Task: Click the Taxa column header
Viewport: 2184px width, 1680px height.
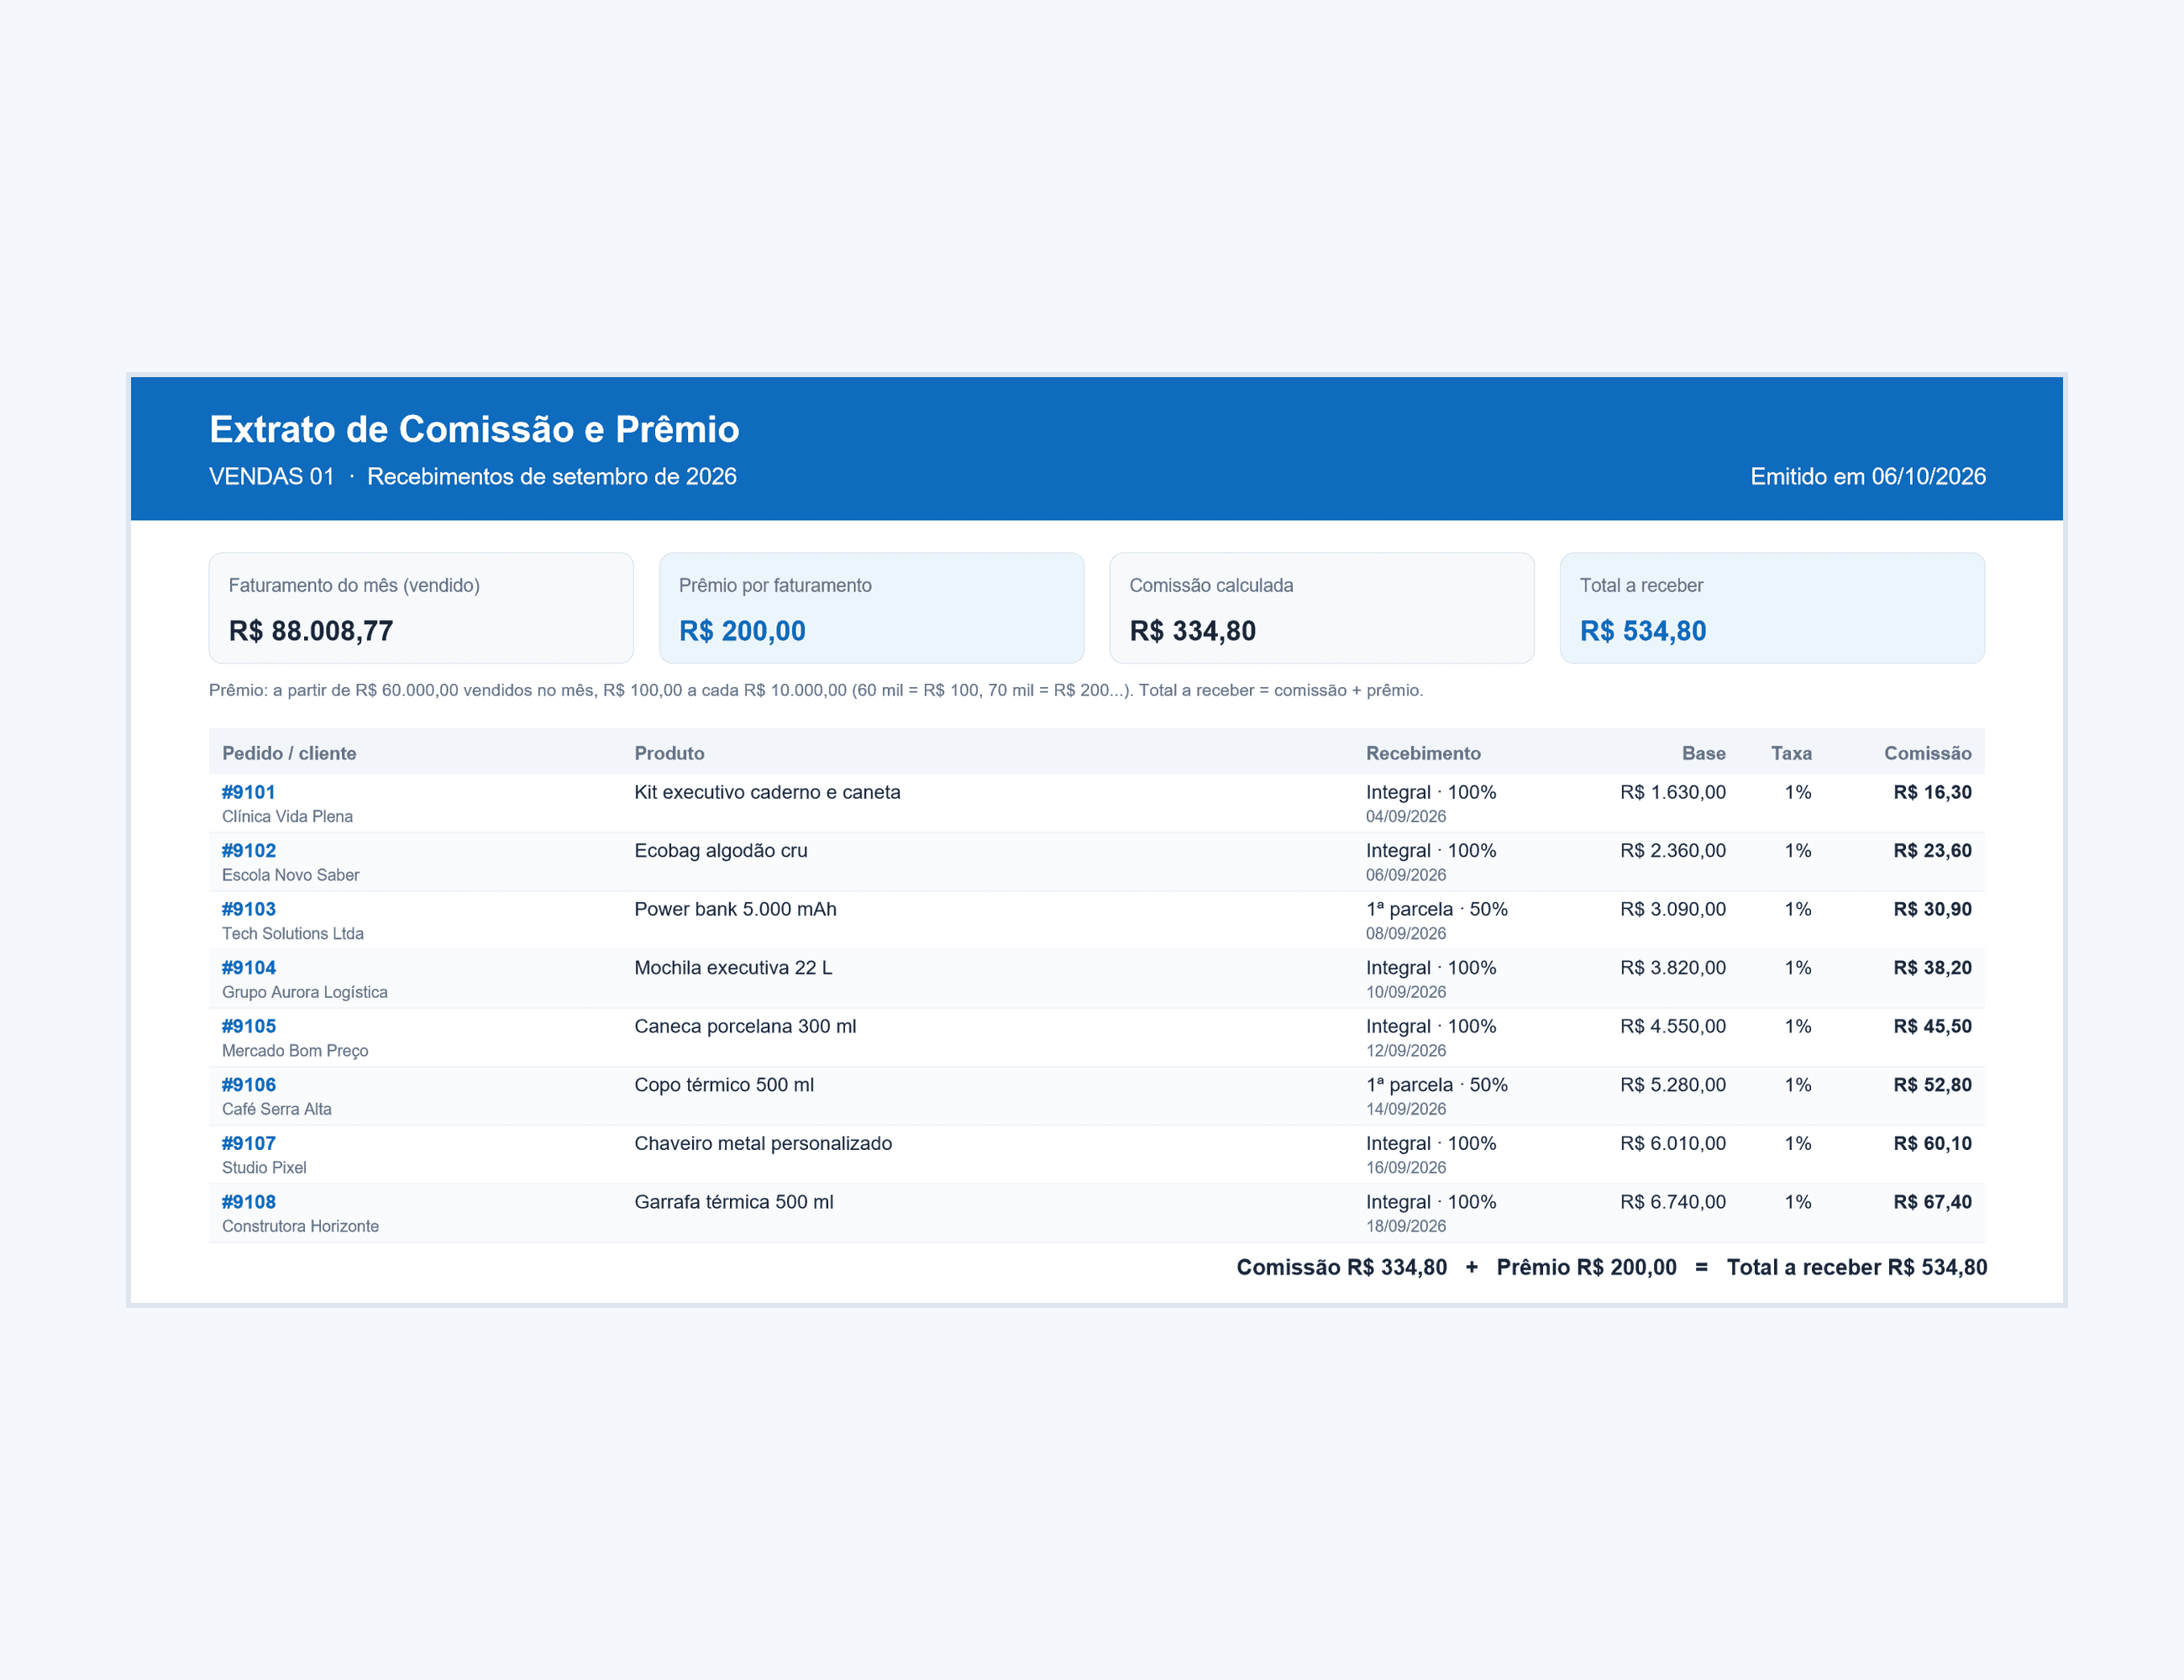Action: pyautogui.click(x=1791, y=753)
